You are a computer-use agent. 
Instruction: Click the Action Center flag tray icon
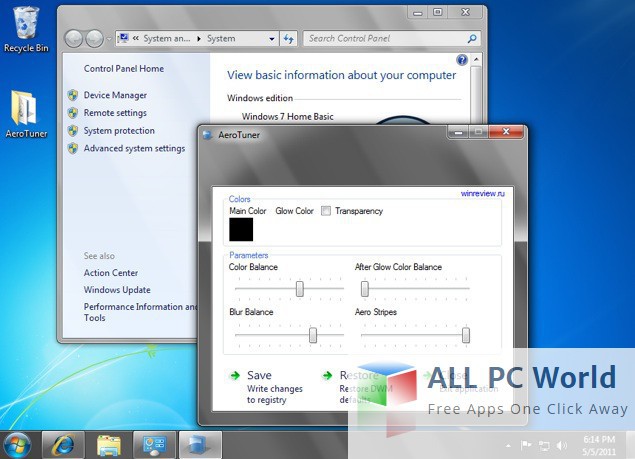526,446
